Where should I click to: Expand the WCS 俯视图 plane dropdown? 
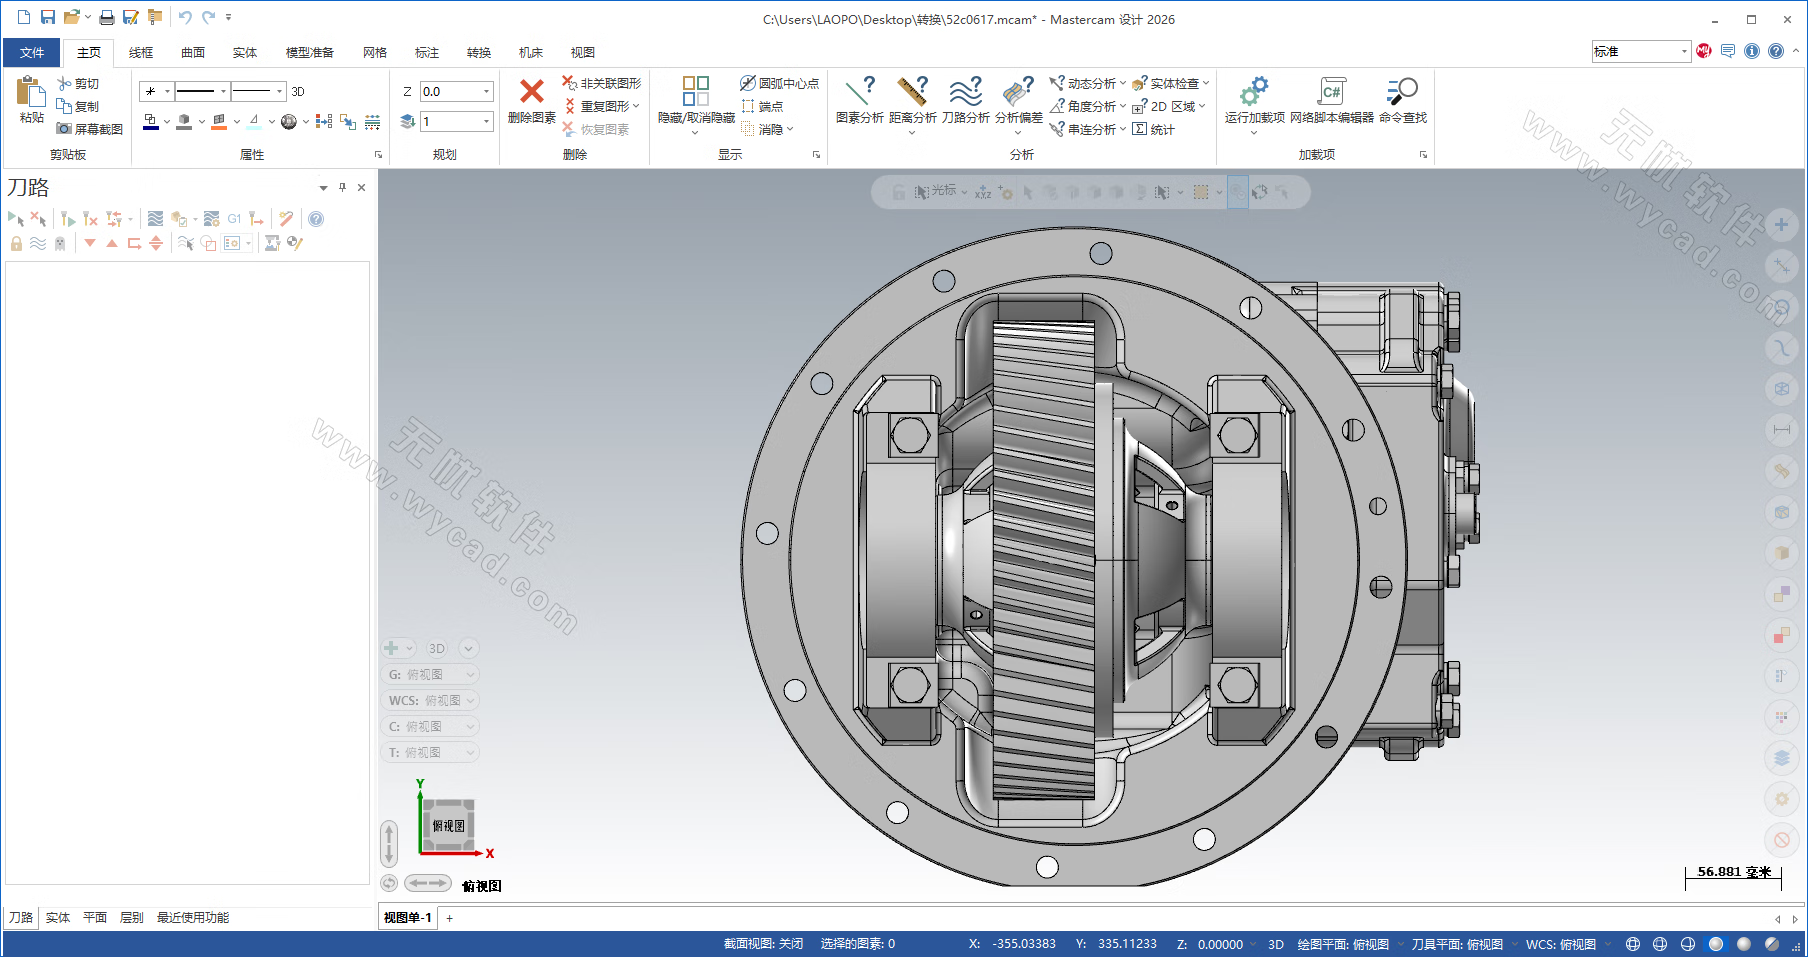[x=470, y=700]
